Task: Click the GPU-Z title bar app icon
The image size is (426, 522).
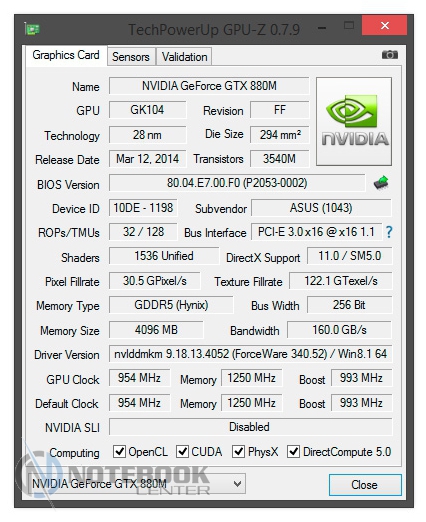Action: (32, 29)
